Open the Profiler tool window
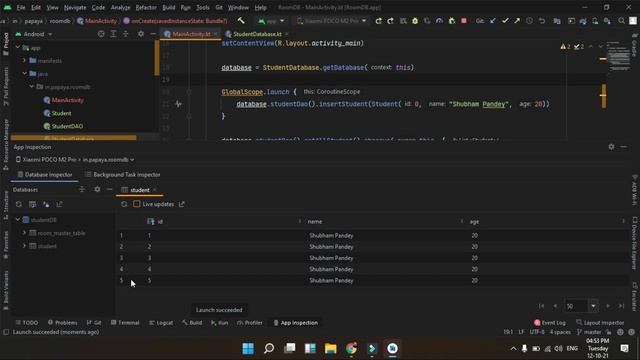The image size is (640, 360). 249,322
